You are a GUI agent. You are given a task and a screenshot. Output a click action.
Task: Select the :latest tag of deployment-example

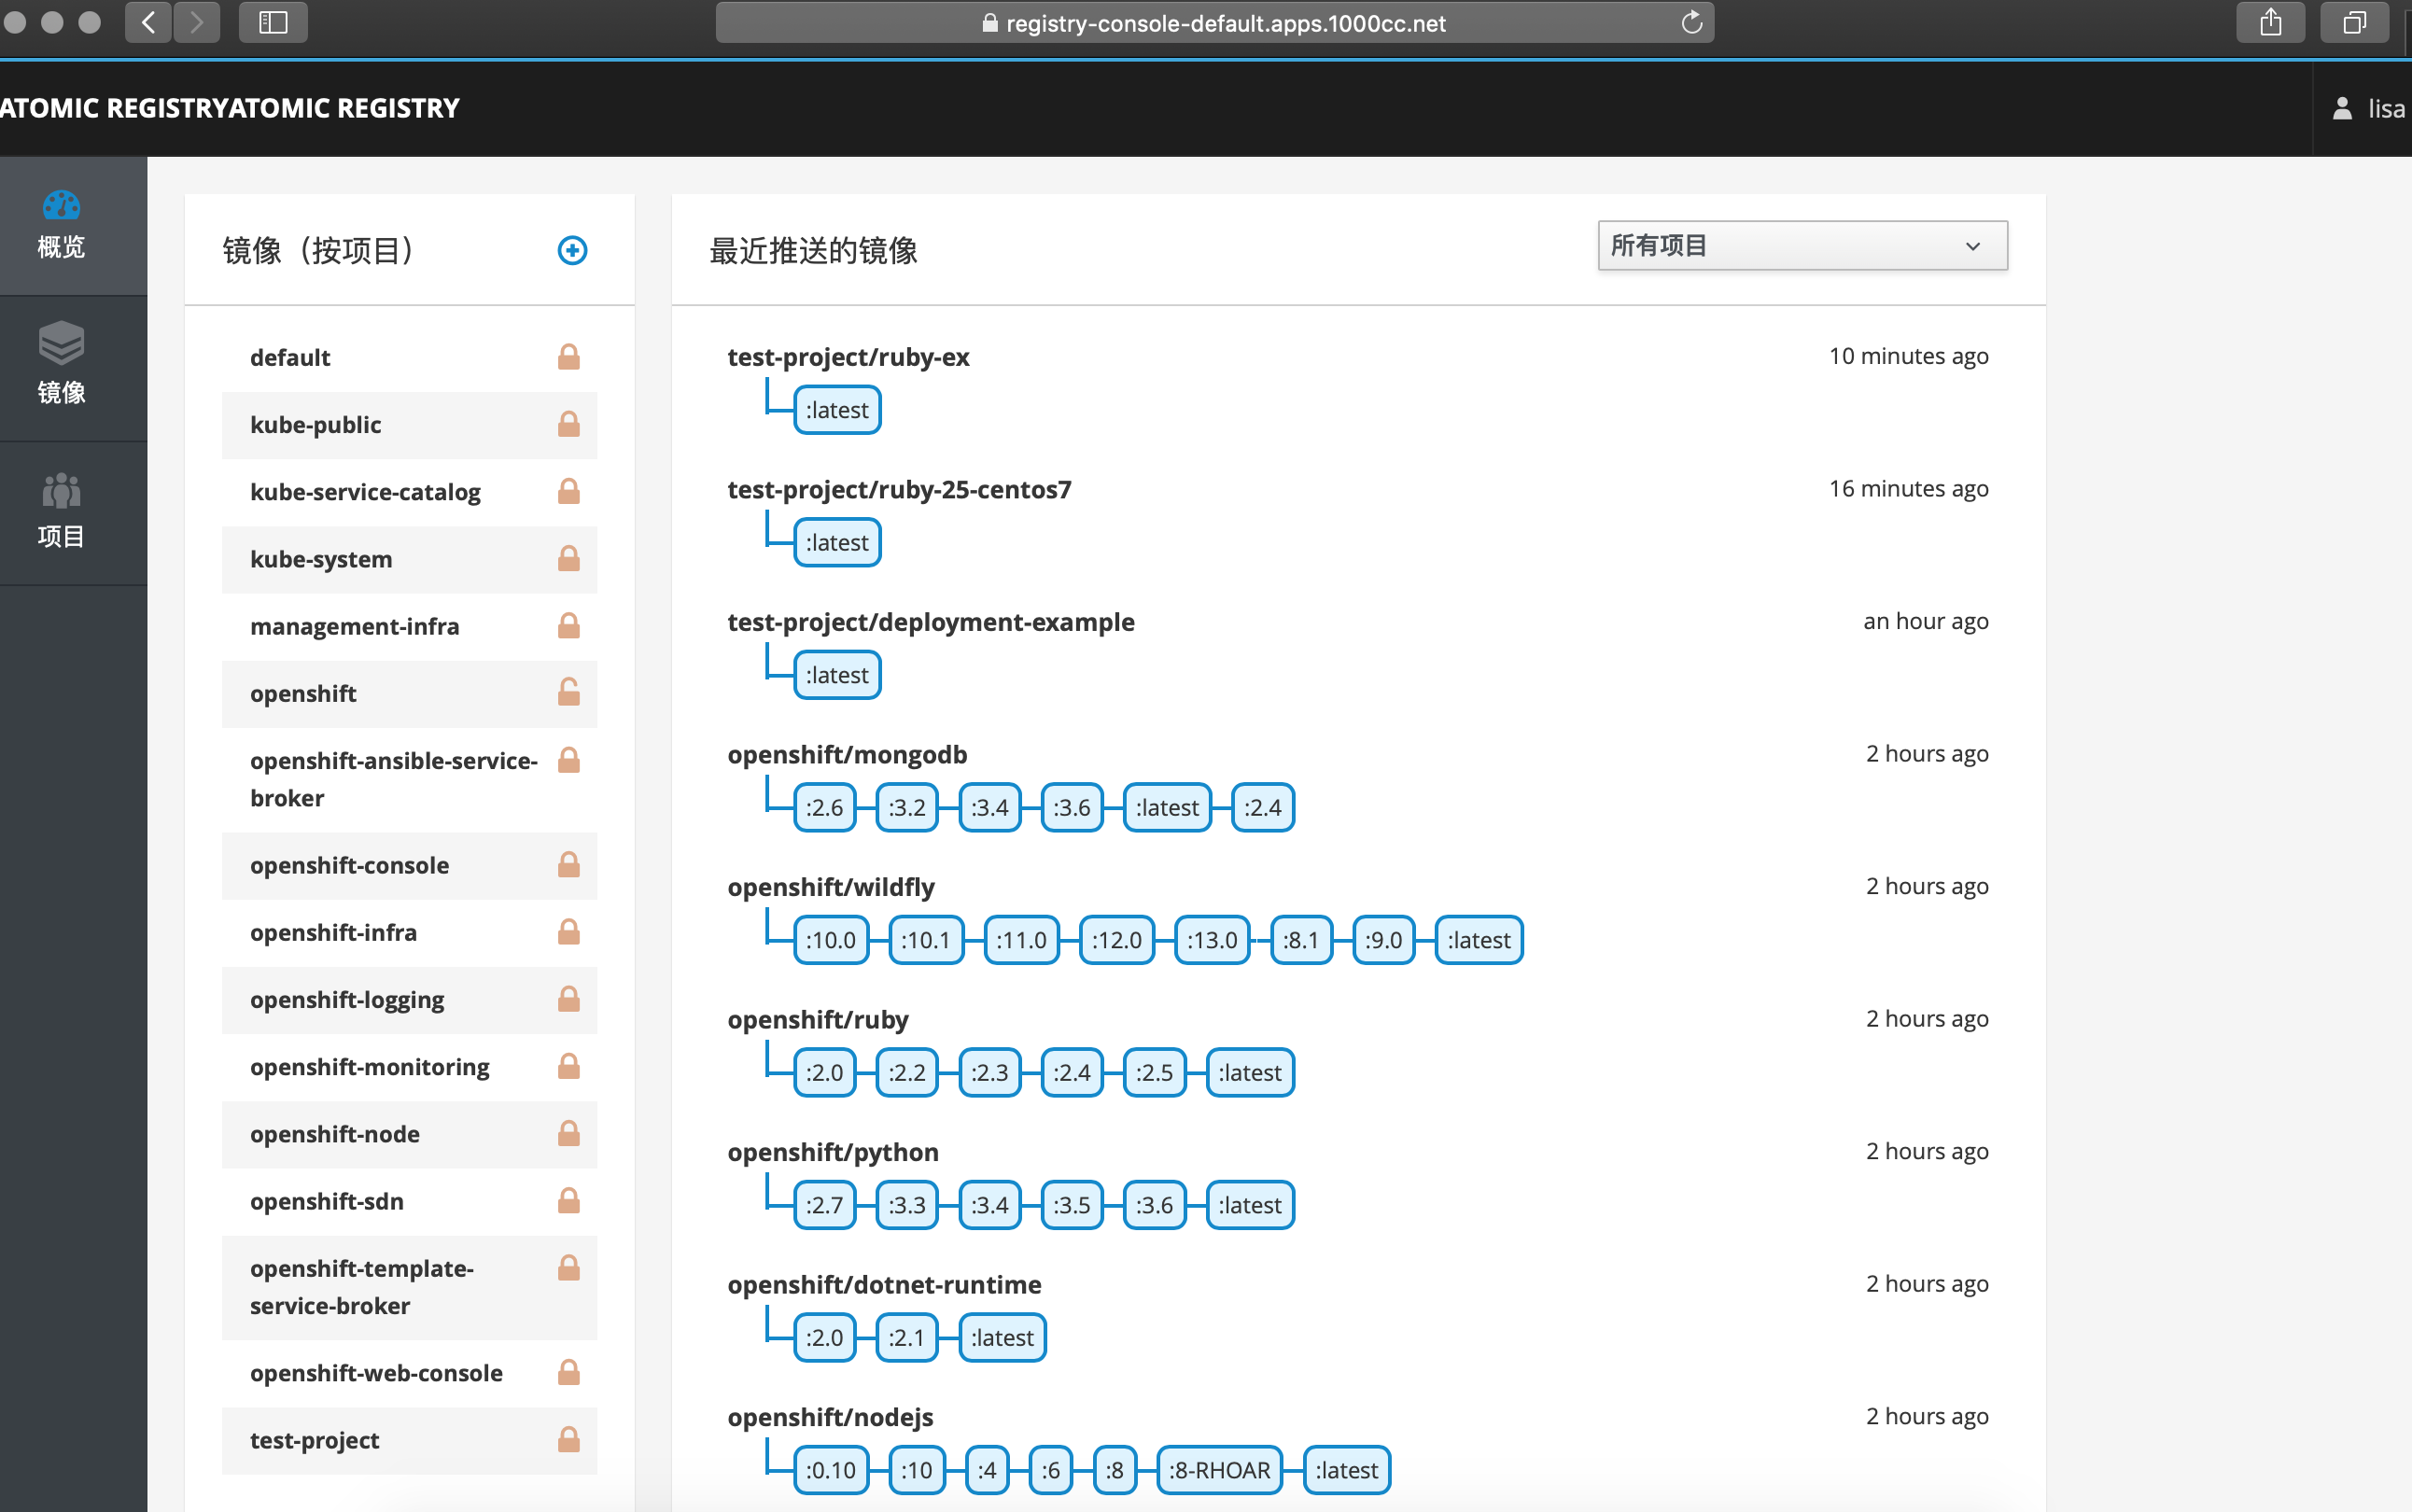(837, 675)
